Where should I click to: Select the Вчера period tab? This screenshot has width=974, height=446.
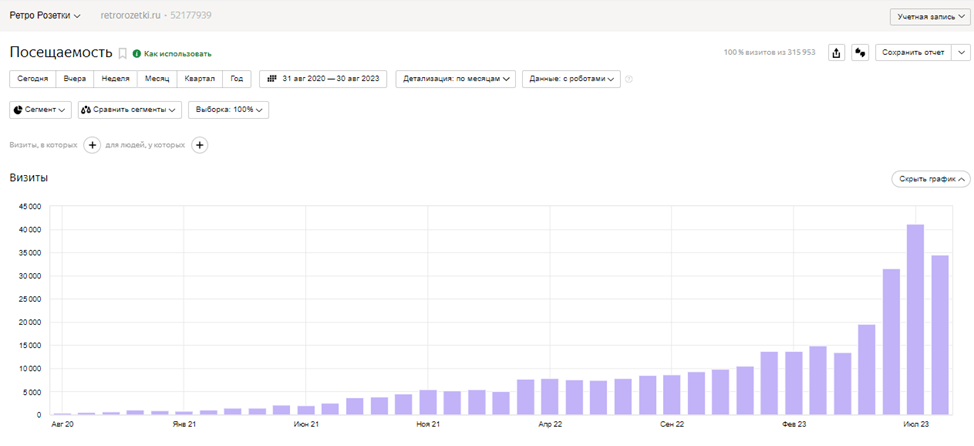click(x=75, y=79)
